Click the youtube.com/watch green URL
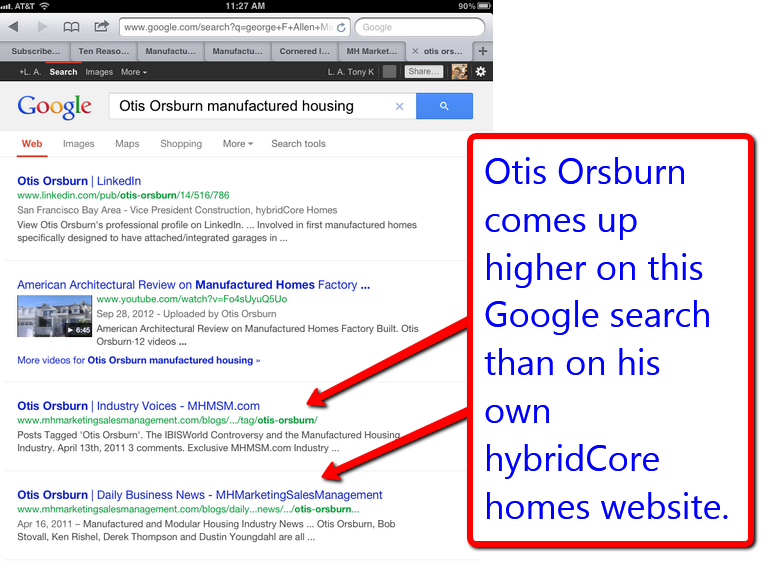The width and height of the screenshot is (773, 568). [x=192, y=299]
